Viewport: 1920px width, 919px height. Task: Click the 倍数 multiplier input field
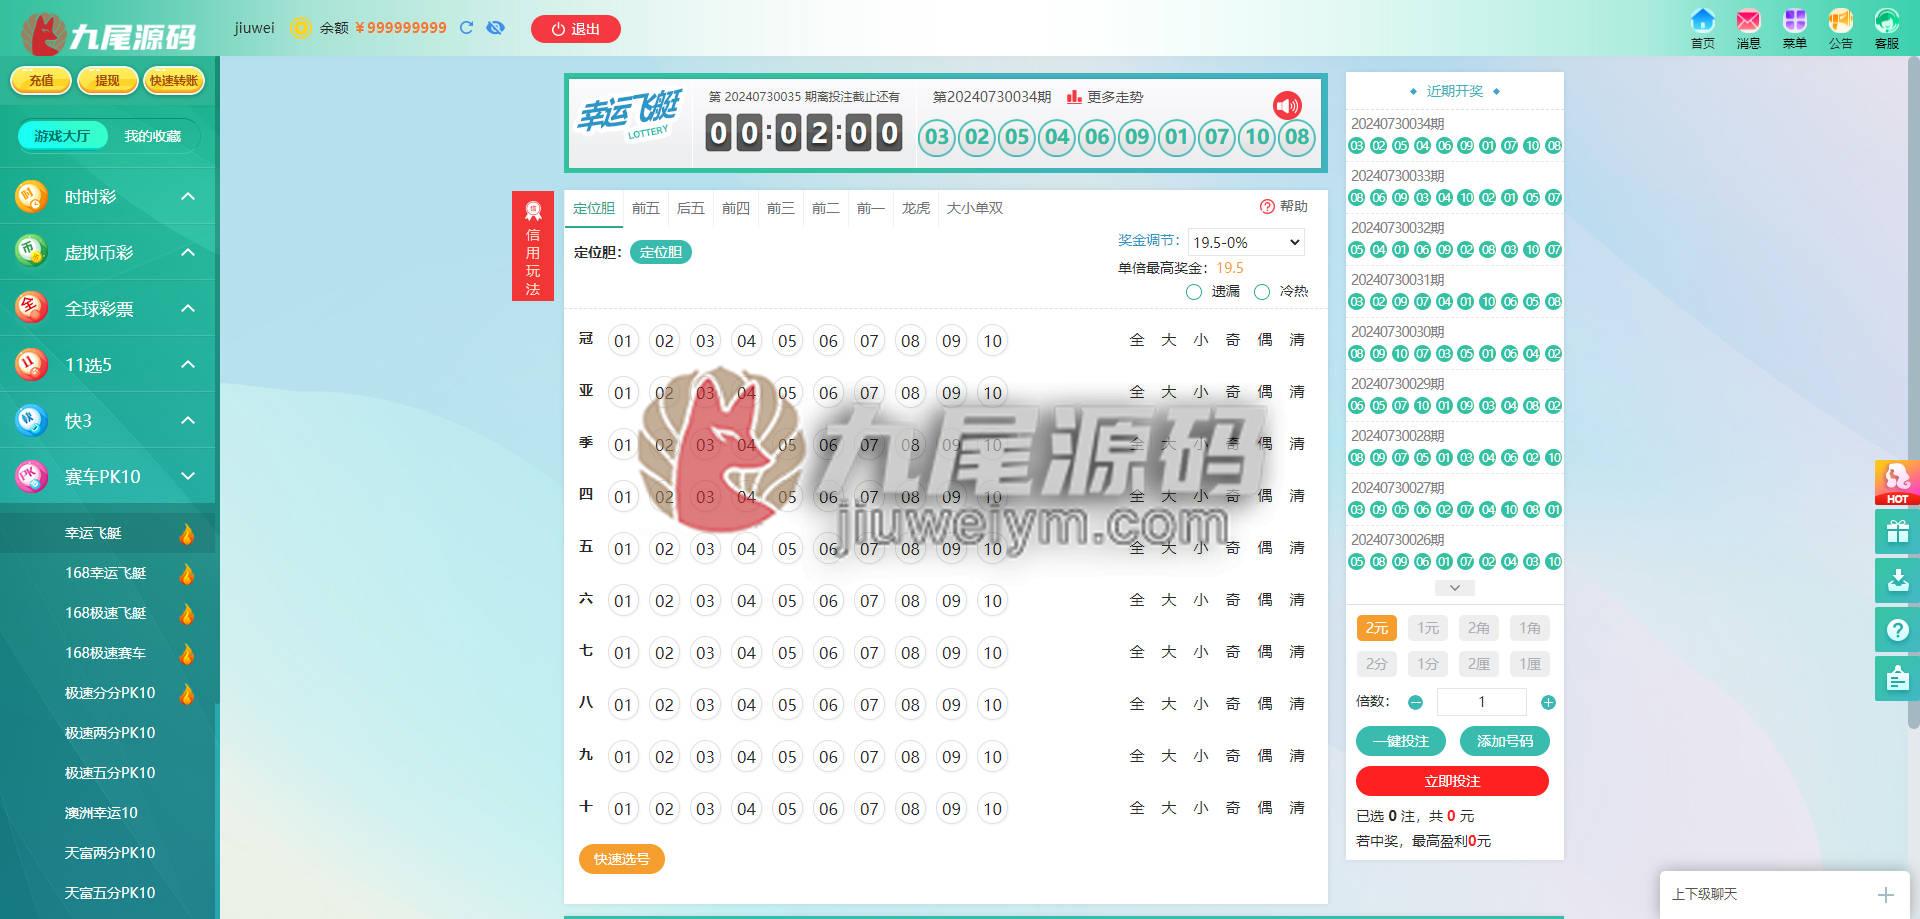click(1481, 702)
